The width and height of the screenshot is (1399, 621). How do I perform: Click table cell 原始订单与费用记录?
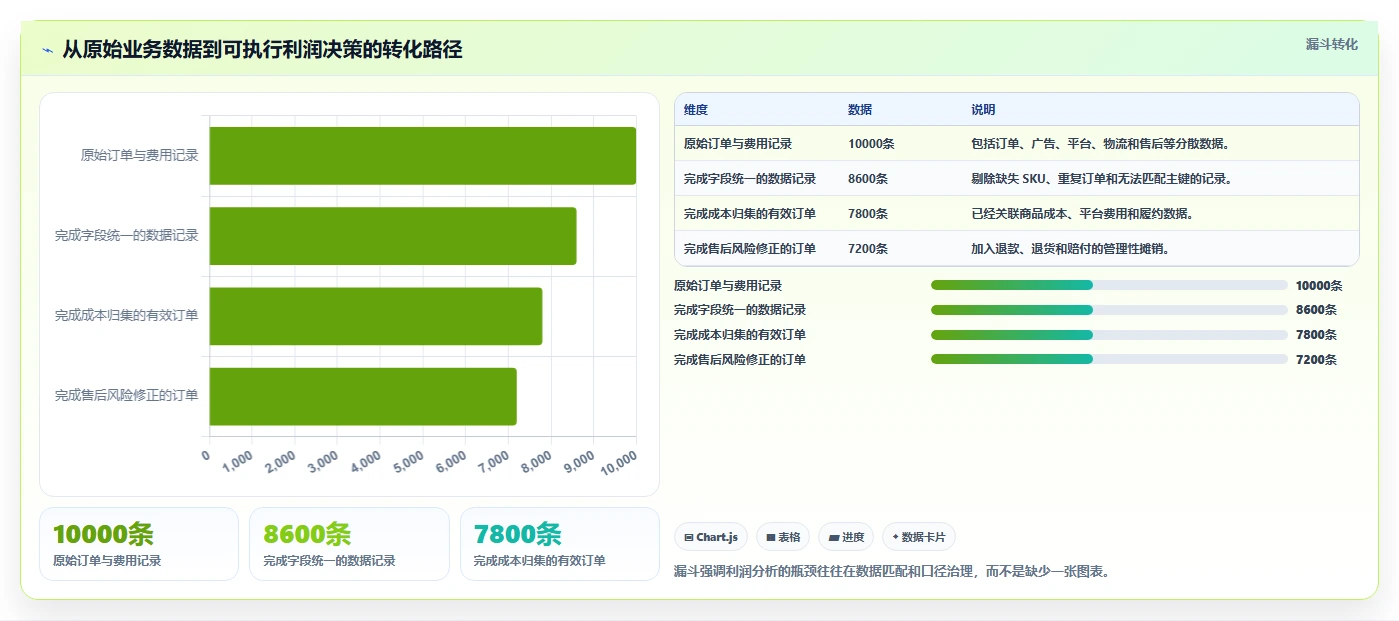(x=738, y=144)
